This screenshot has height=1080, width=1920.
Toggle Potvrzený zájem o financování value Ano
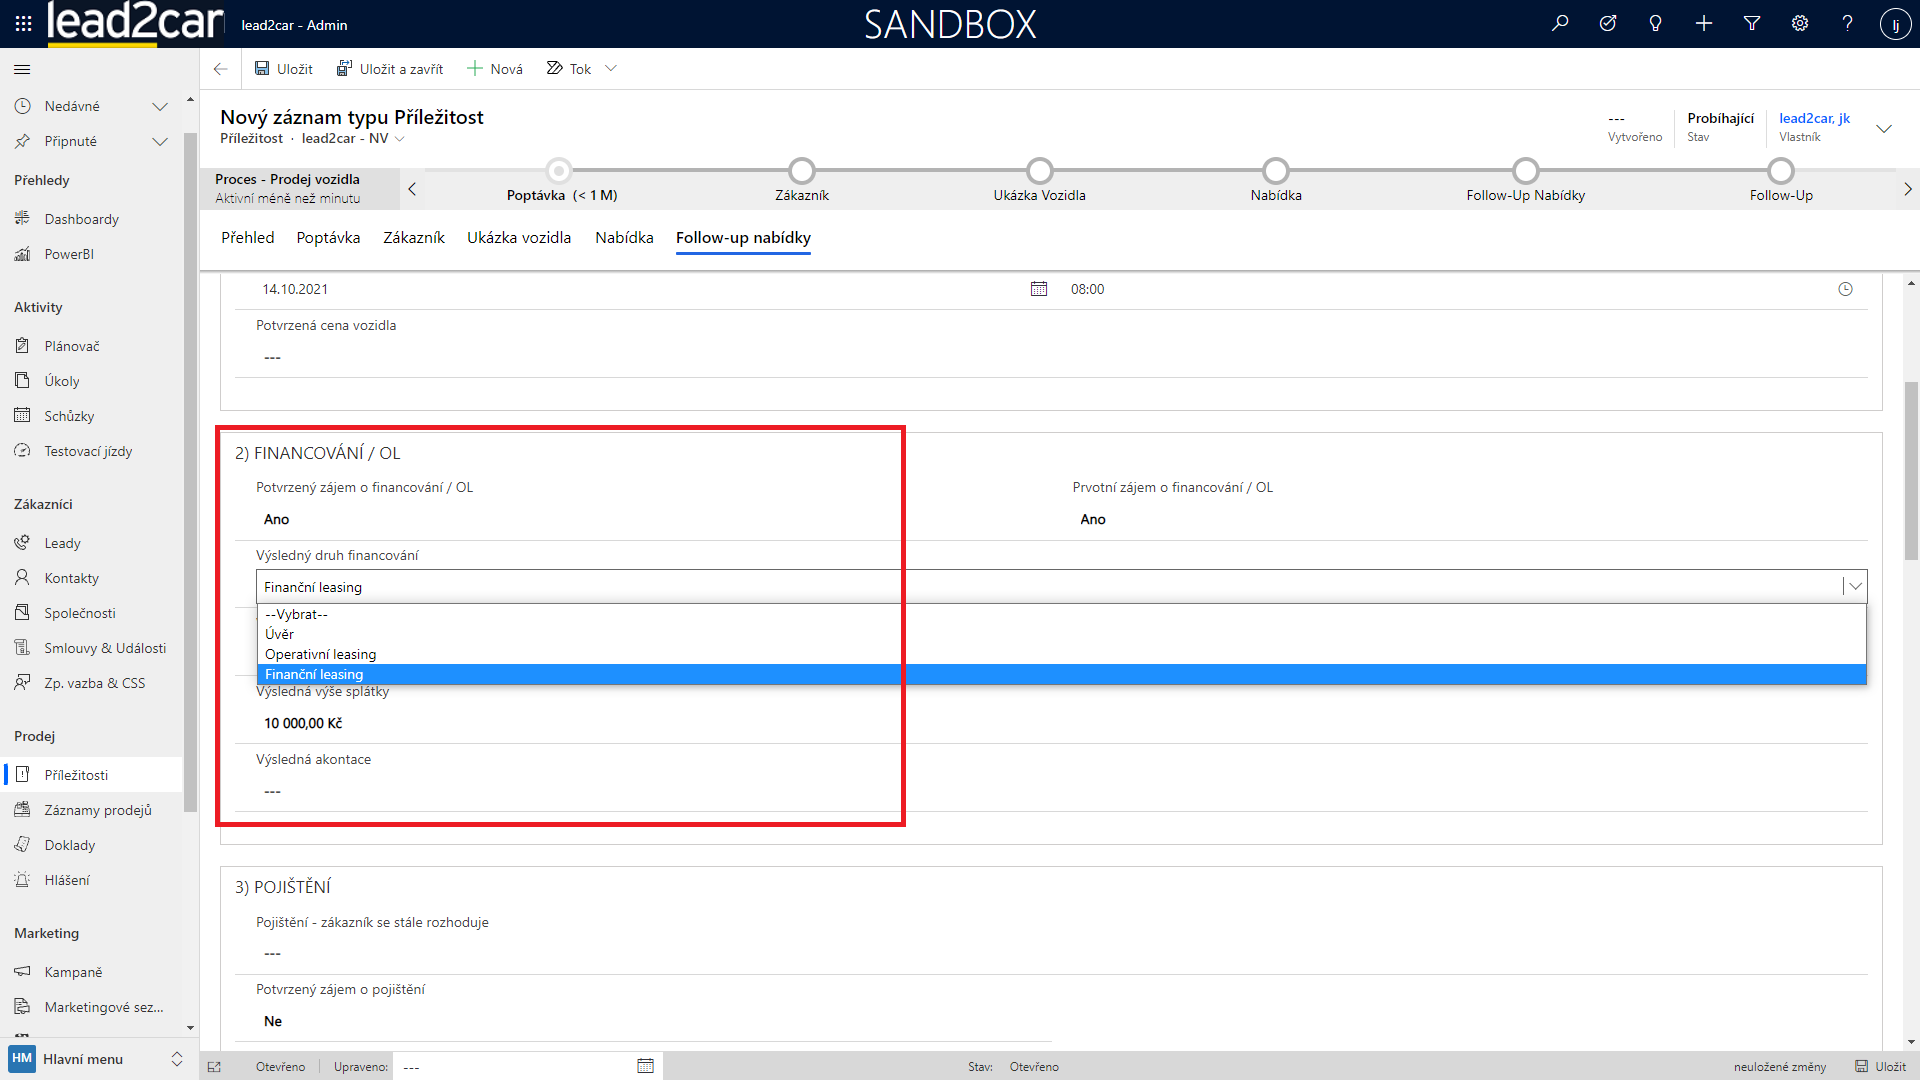click(x=277, y=519)
